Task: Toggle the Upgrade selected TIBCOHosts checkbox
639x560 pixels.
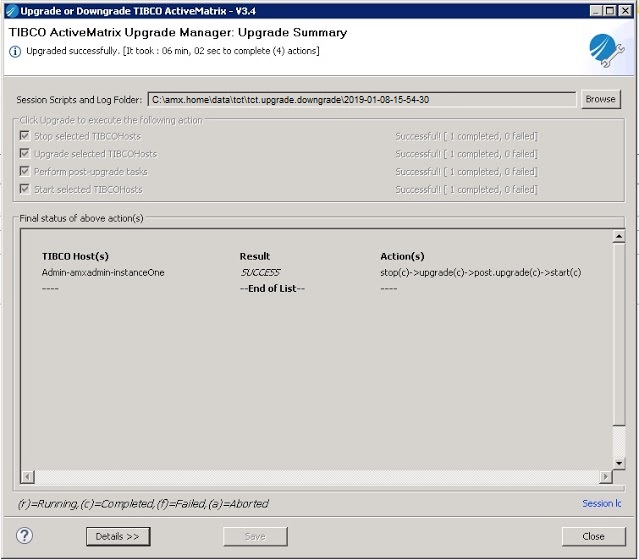Action: click(24, 153)
